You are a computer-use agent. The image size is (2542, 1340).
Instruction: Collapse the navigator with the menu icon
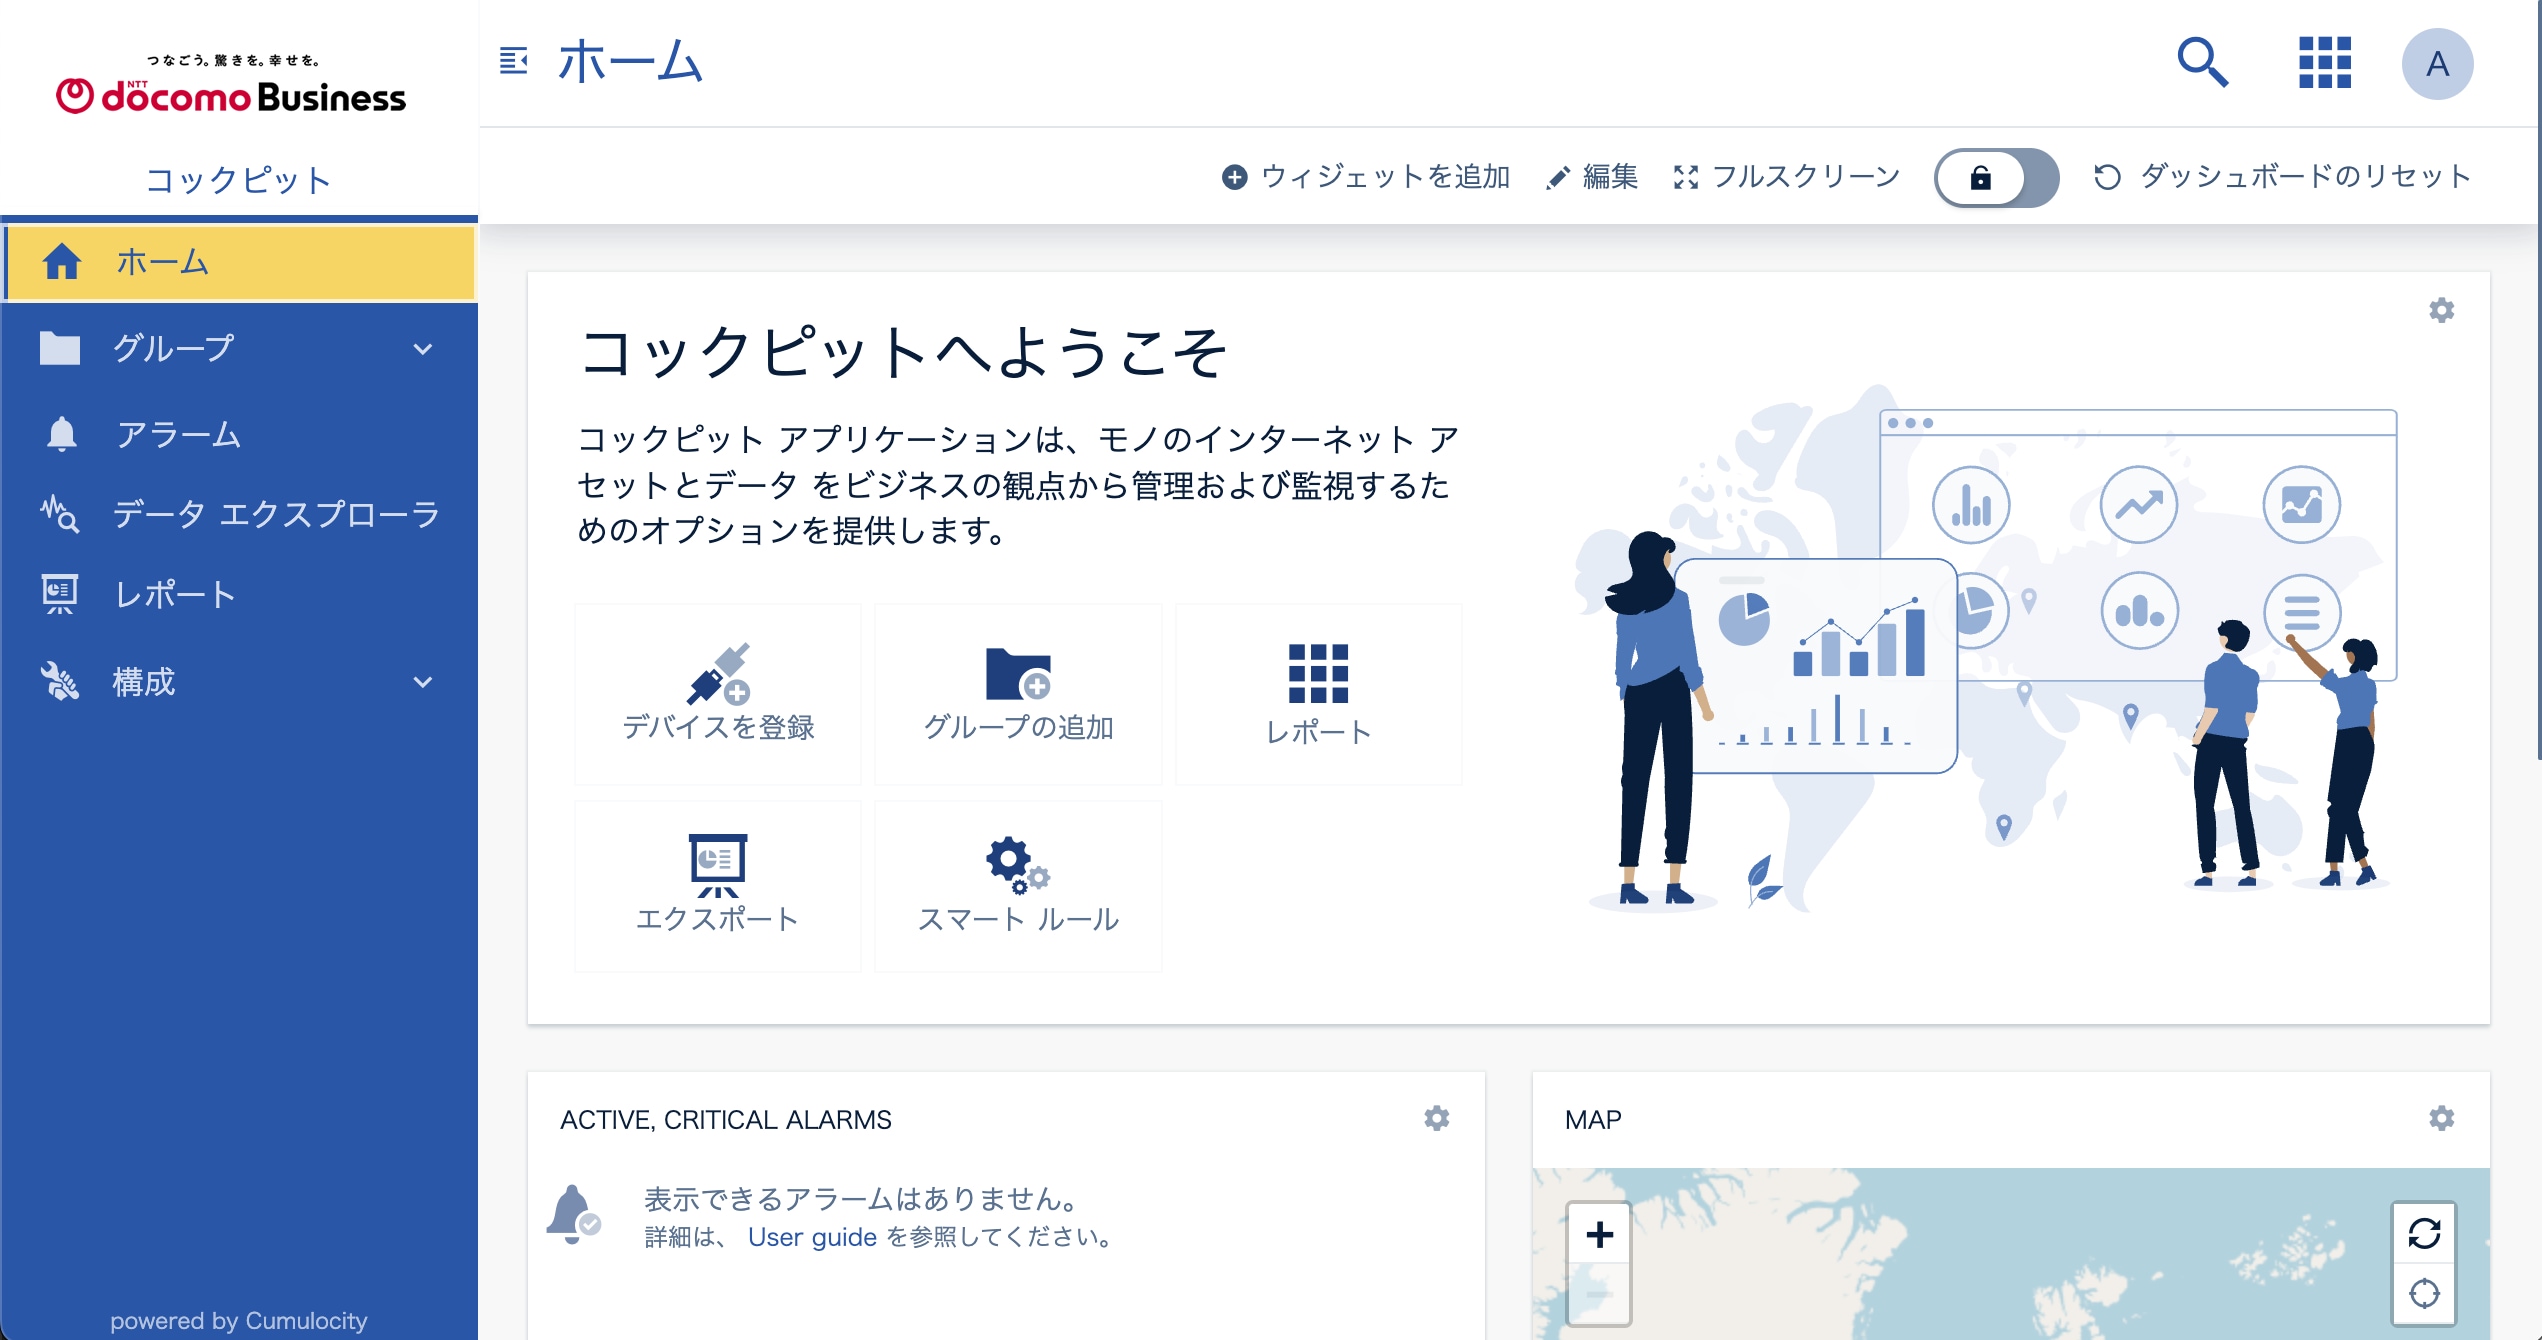tap(513, 61)
